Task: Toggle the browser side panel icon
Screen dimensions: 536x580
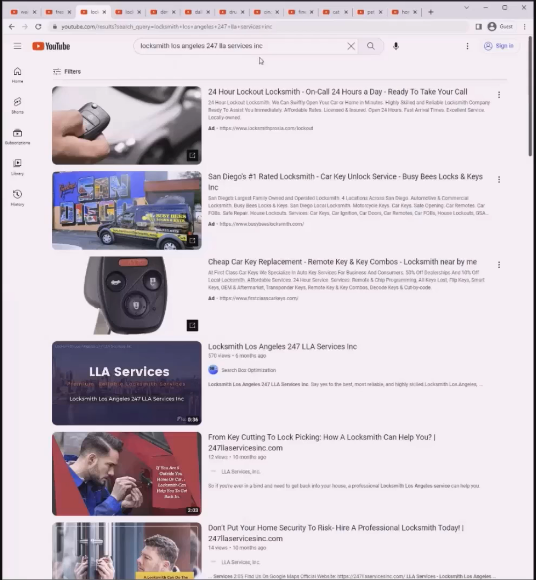Action: (478, 27)
